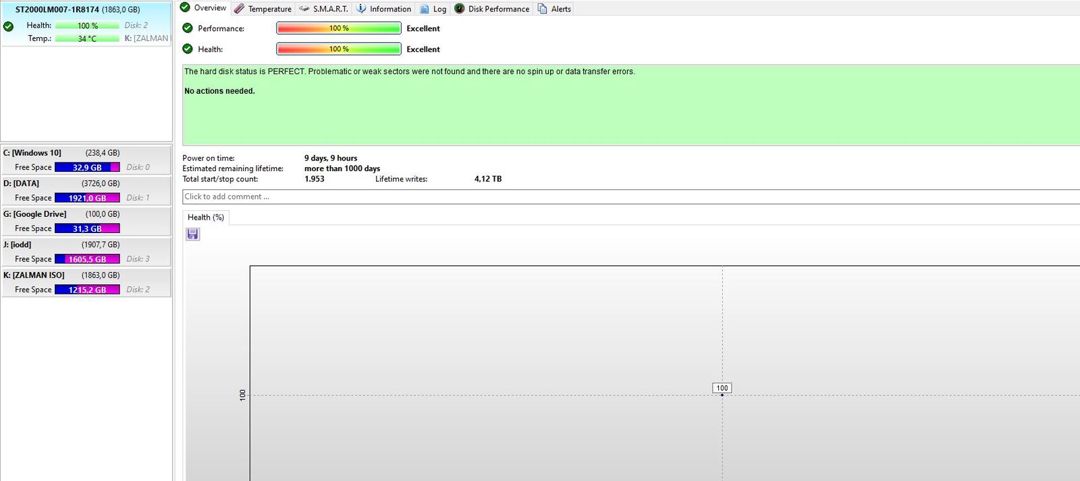Click the Information tab info icon
The height and width of the screenshot is (481, 1080).
(361, 8)
